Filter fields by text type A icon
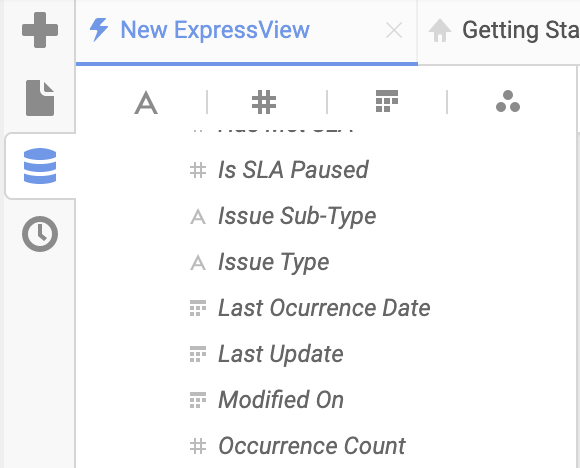This screenshot has width=580, height=468. pyautogui.click(x=146, y=102)
